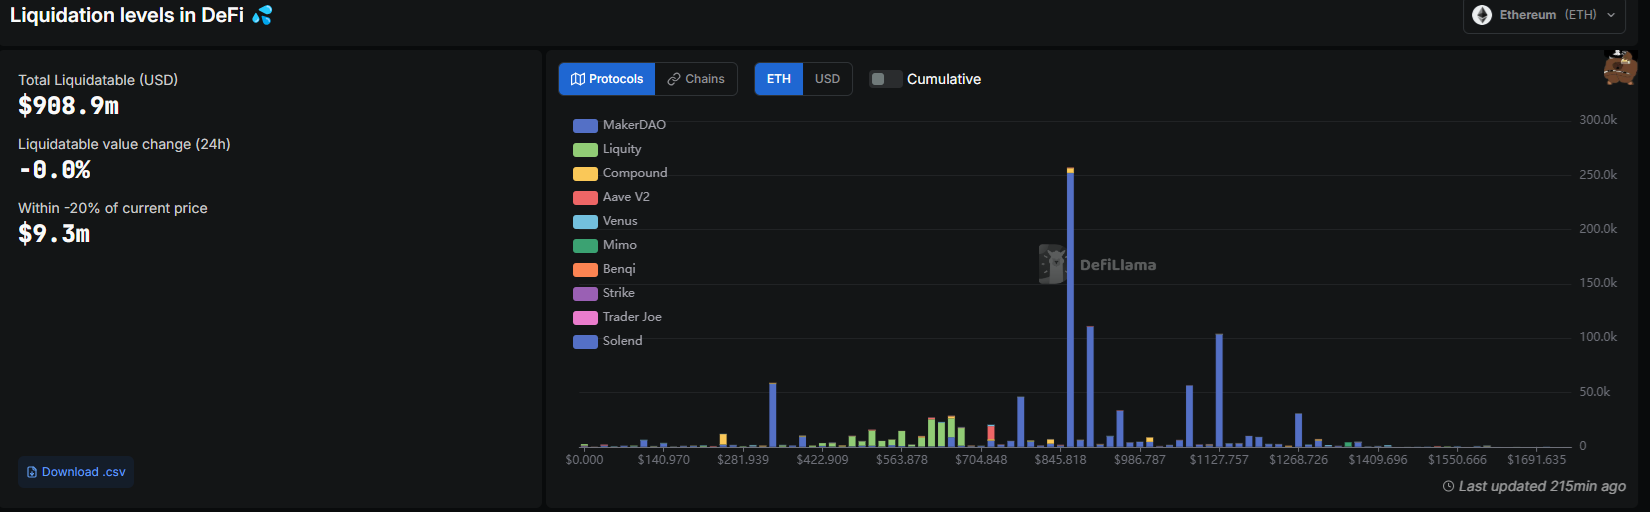Hide Strike series via legend

point(604,293)
